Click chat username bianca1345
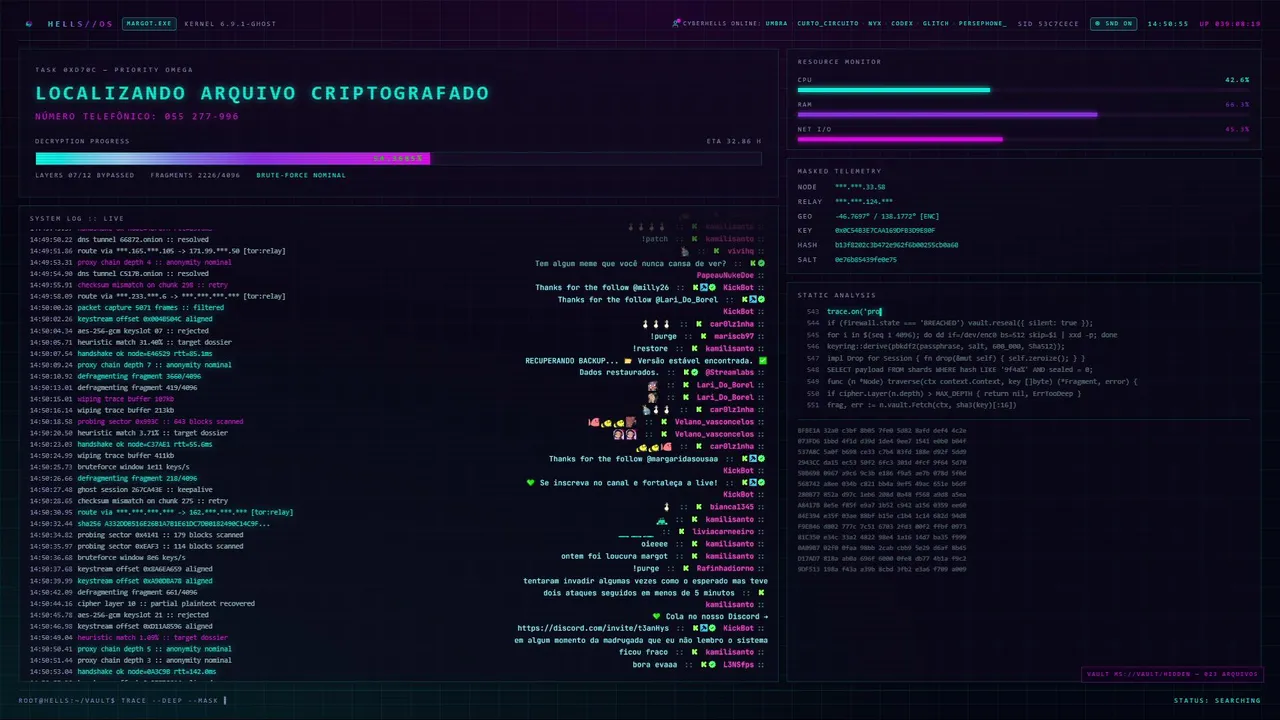1280x720 pixels. tap(732, 507)
